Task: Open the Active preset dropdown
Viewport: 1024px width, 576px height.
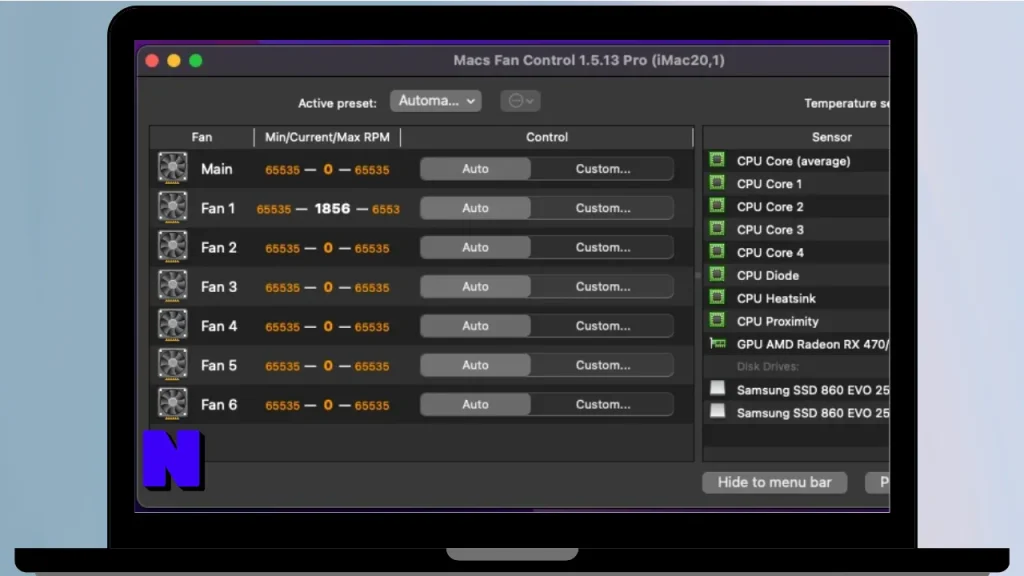Action: [x=436, y=101]
